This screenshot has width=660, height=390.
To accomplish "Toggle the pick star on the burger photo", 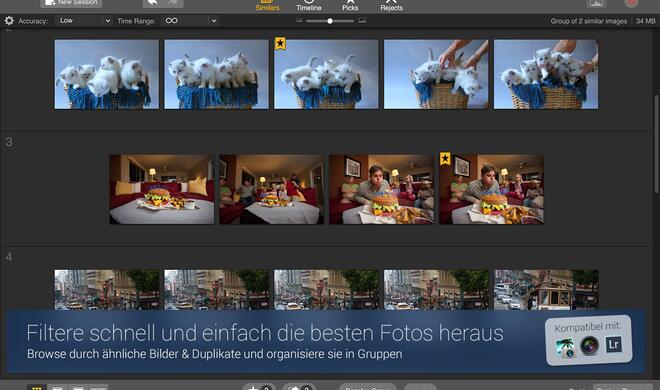I will pyautogui.click(x=445, y=159).
